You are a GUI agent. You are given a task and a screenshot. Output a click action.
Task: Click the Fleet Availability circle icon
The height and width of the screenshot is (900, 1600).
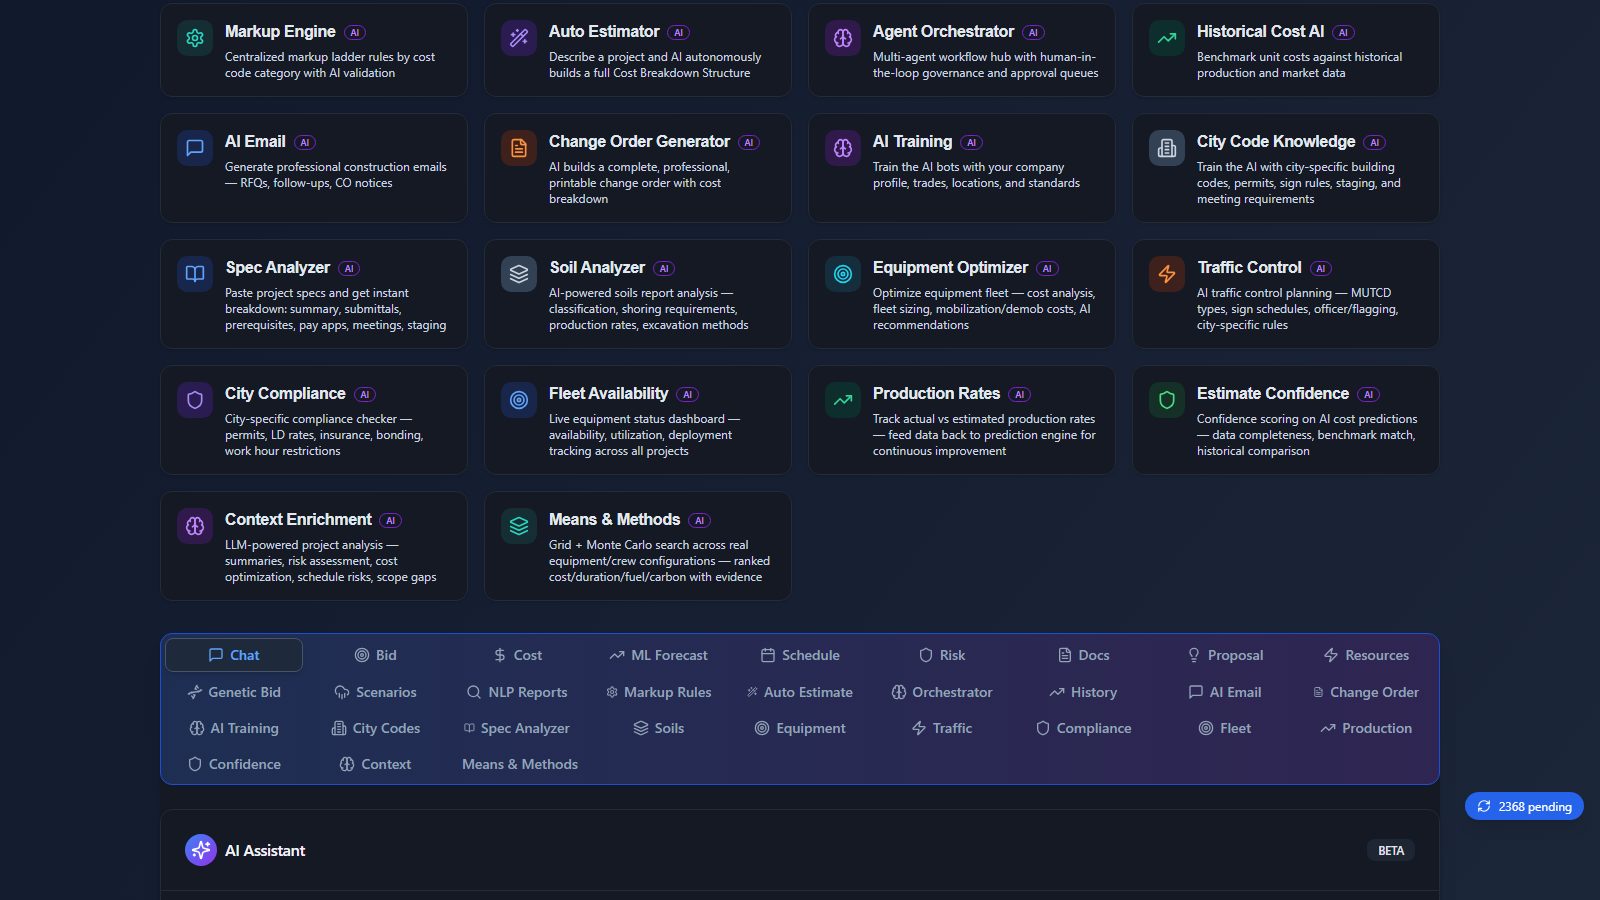click(519, 400)
